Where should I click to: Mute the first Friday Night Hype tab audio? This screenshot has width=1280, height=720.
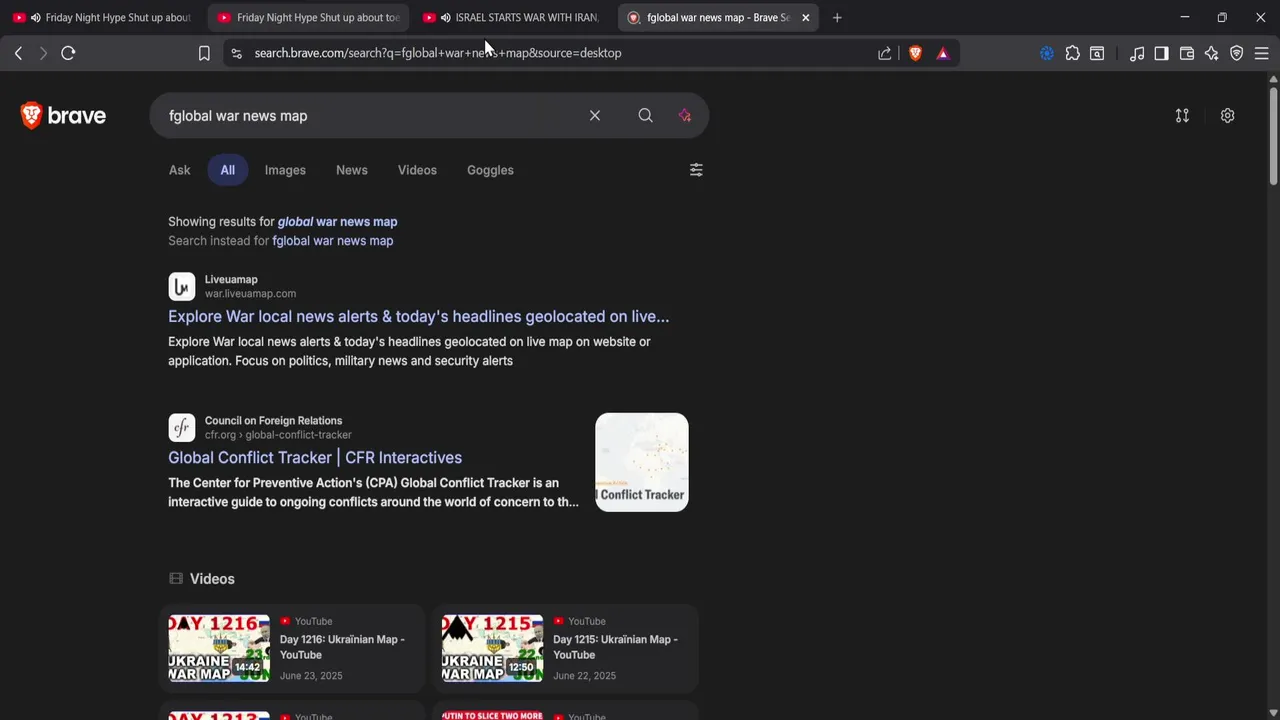[35, 18]
